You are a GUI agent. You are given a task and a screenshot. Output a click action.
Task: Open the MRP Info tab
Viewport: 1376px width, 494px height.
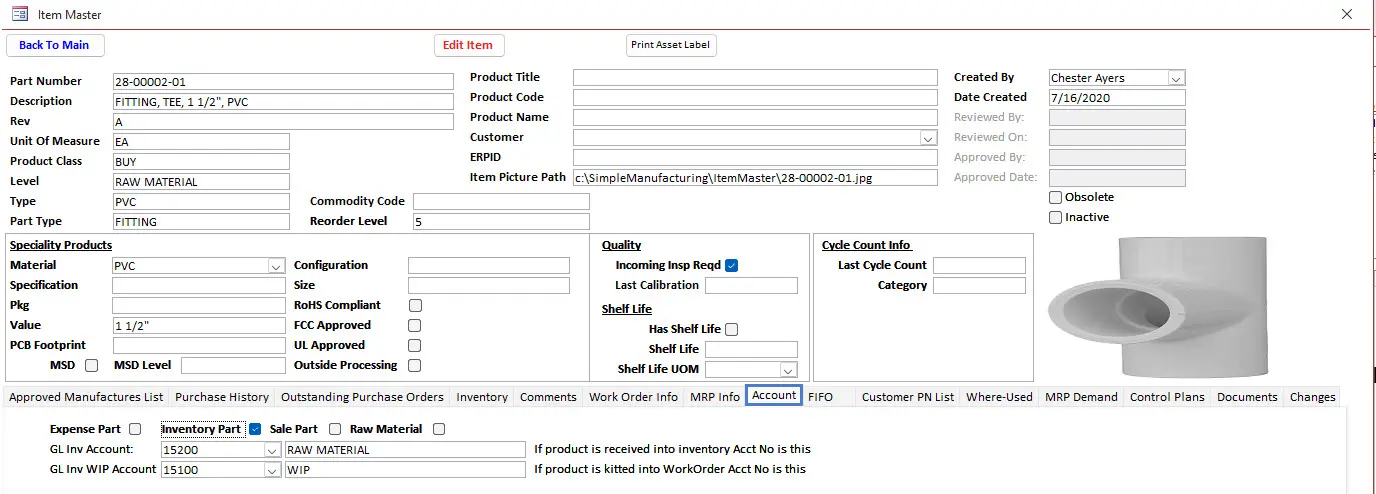(x=715, y=397)
